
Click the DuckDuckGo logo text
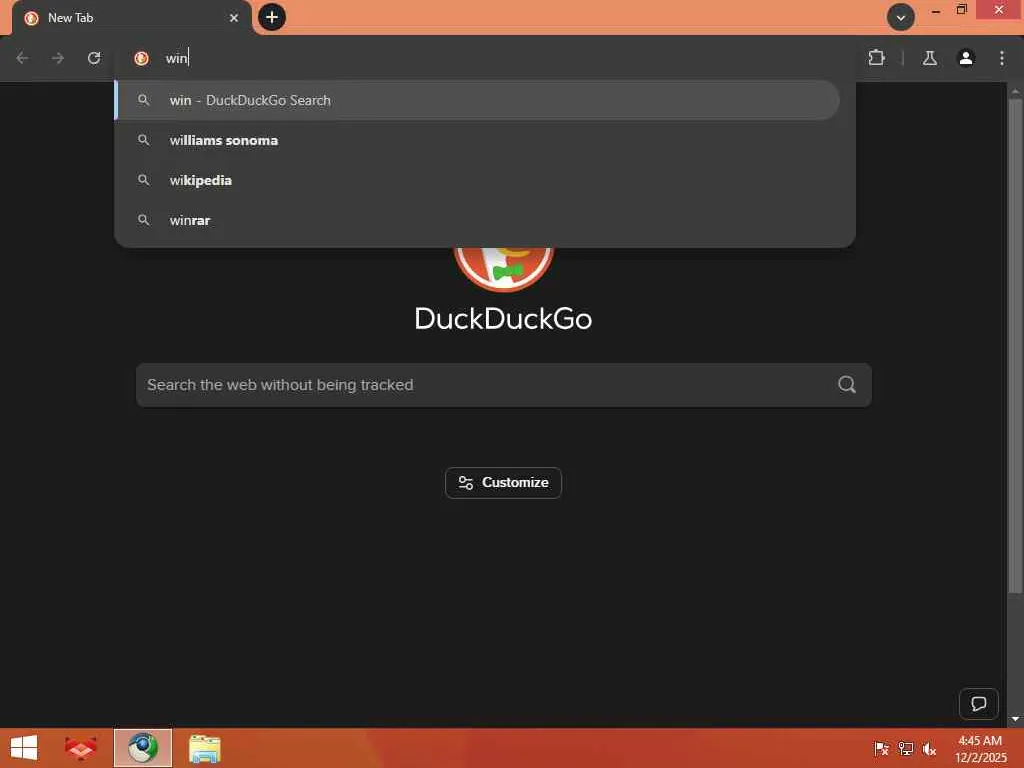pyautogui.click(x=504, y=319)
